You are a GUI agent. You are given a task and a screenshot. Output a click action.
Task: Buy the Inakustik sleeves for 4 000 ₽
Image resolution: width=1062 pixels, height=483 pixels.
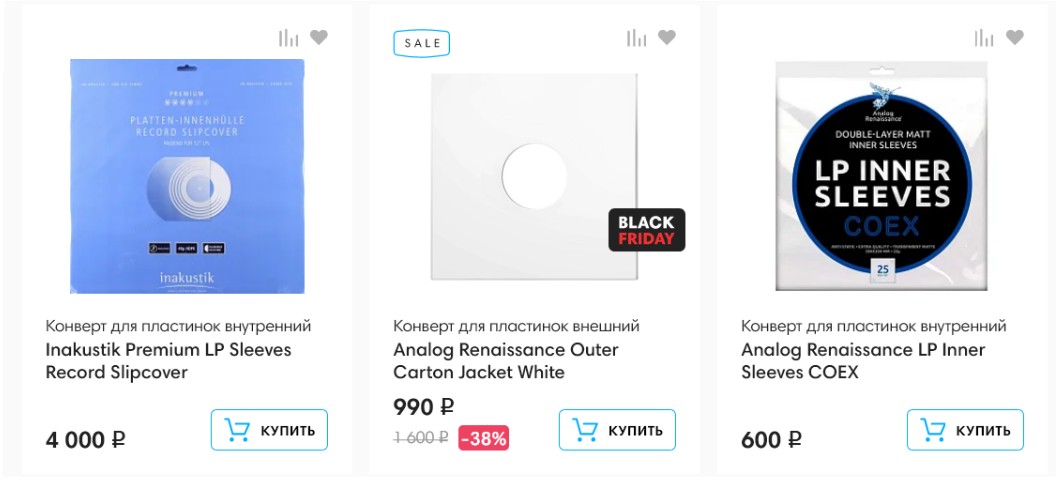[x=269, y=430]
